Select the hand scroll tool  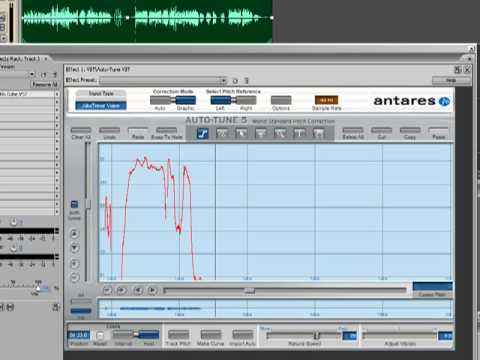coord(319,134)
